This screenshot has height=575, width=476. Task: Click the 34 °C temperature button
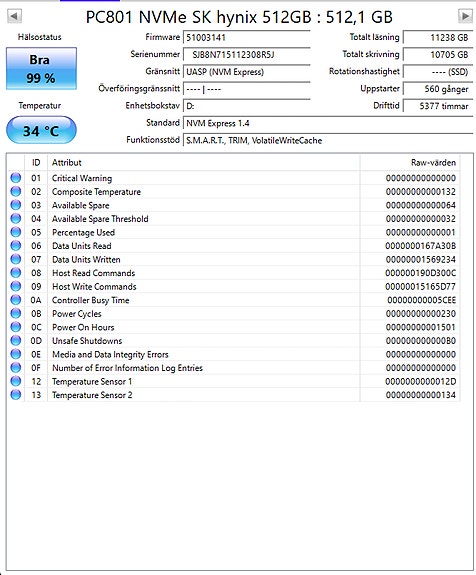click(x=41, y=131)
